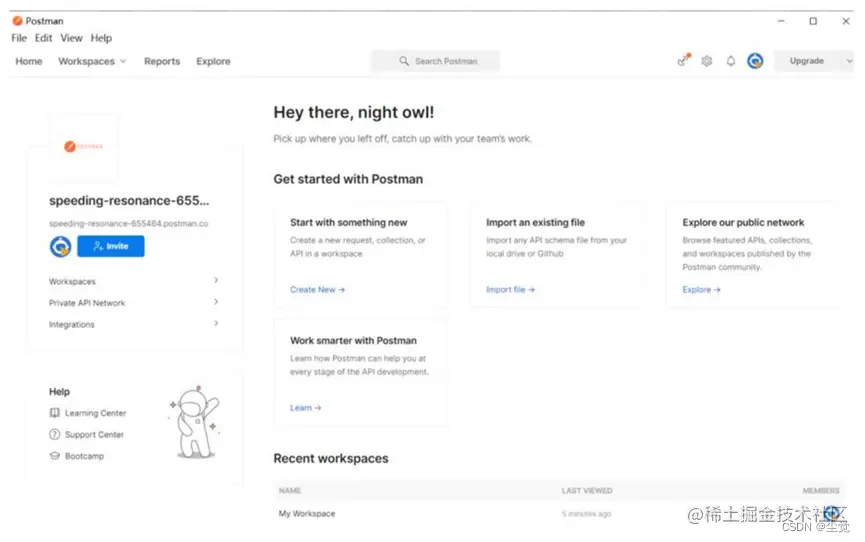865x542 pixels.
Task: Click the search magnifier icon
Action: point(404,61)
